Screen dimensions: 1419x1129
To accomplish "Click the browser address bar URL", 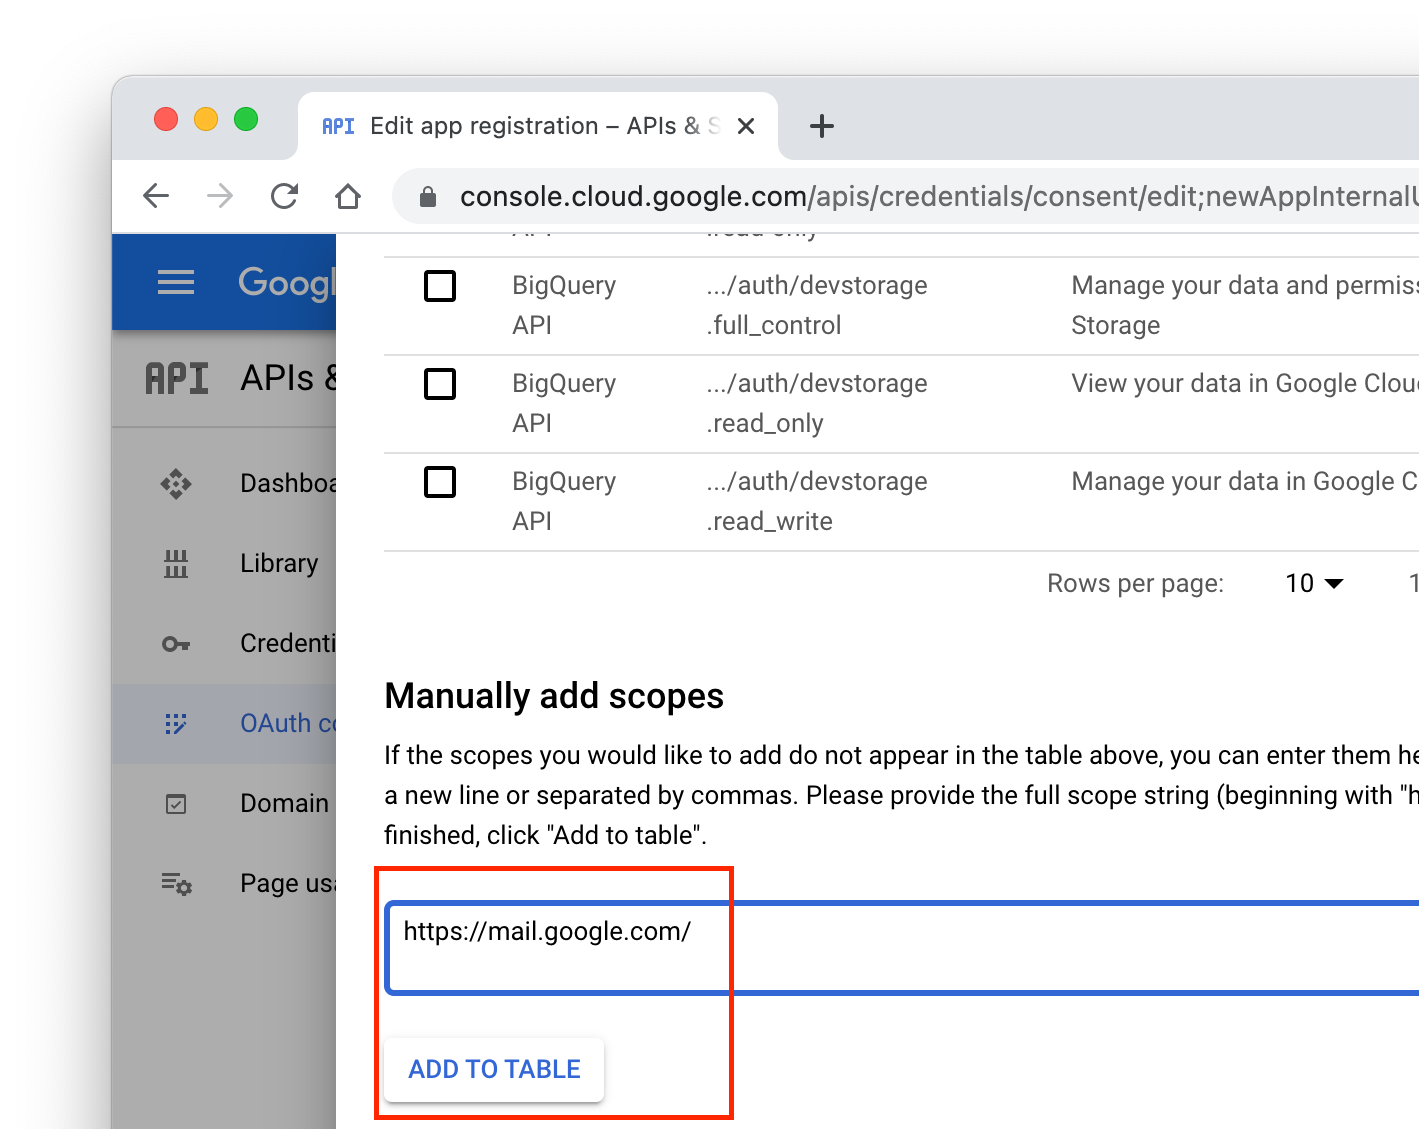I will [938, 197].
